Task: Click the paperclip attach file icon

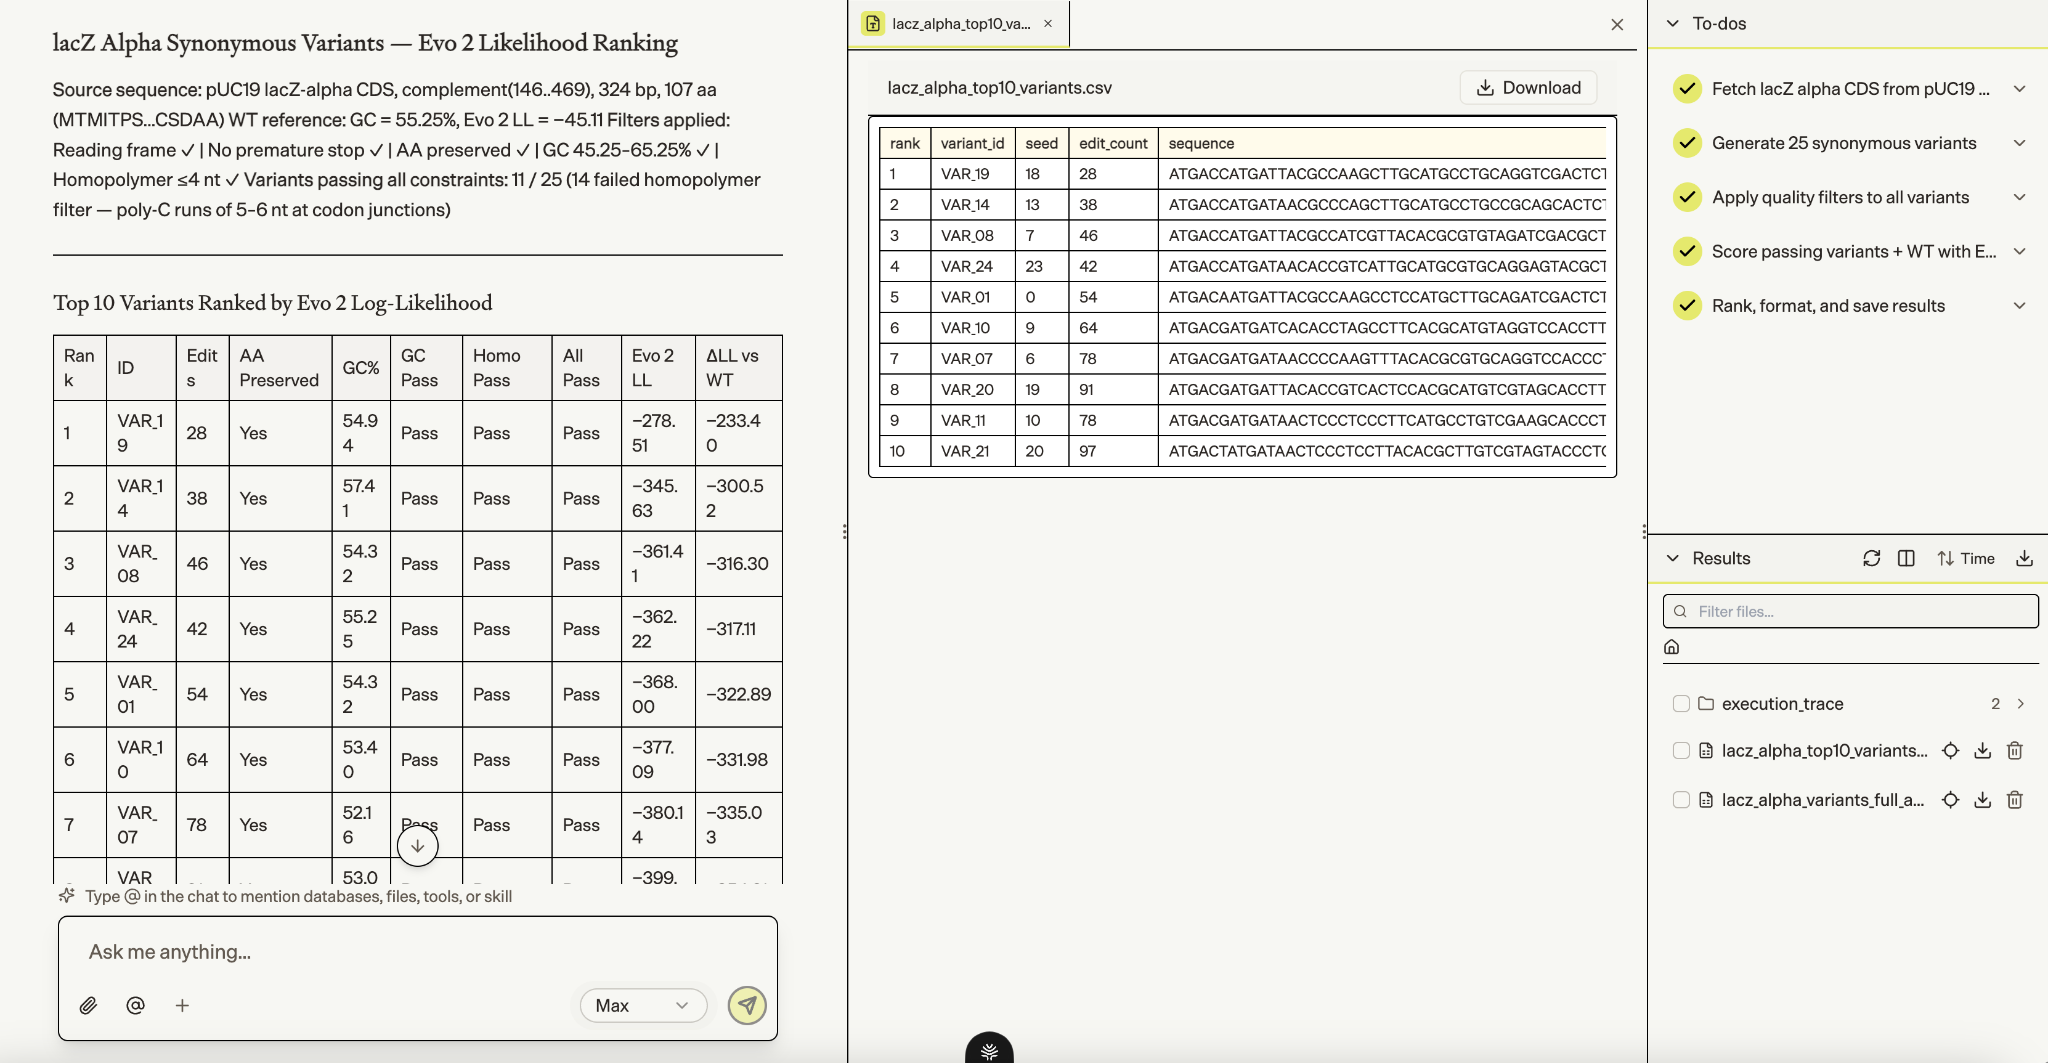Action: point(88,1005)
